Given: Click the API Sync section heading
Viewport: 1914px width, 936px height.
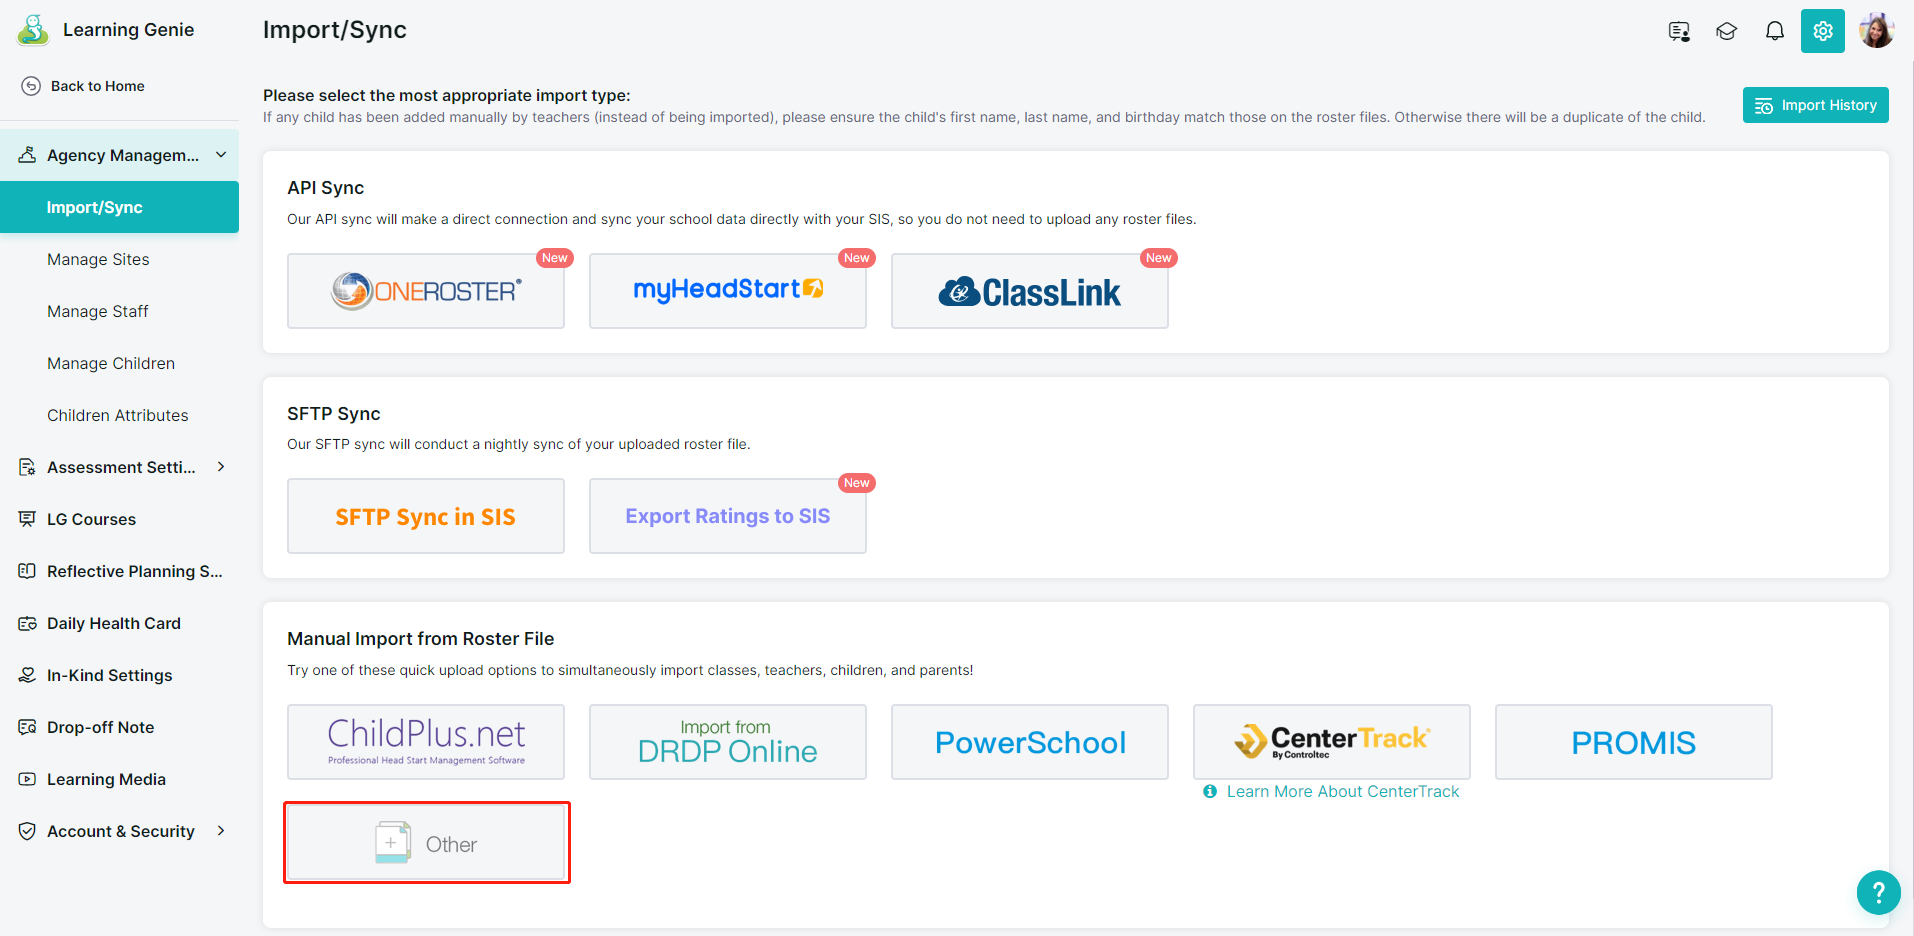Looking at the screenshot, I should tap(326, 188).
